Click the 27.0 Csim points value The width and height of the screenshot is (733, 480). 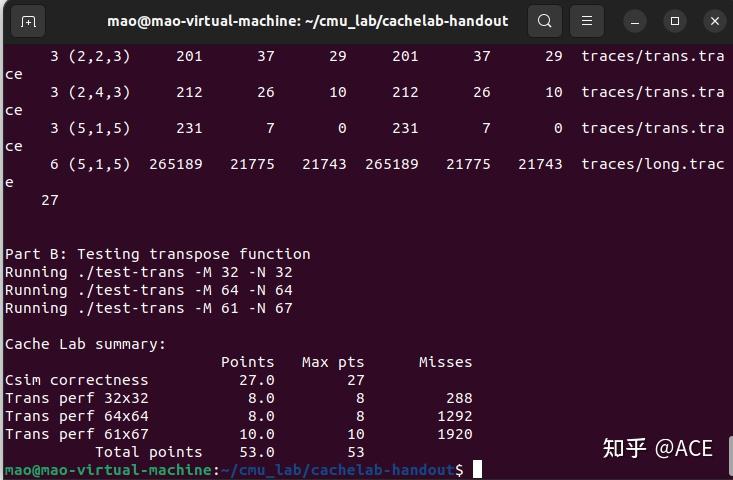point(257,380)
